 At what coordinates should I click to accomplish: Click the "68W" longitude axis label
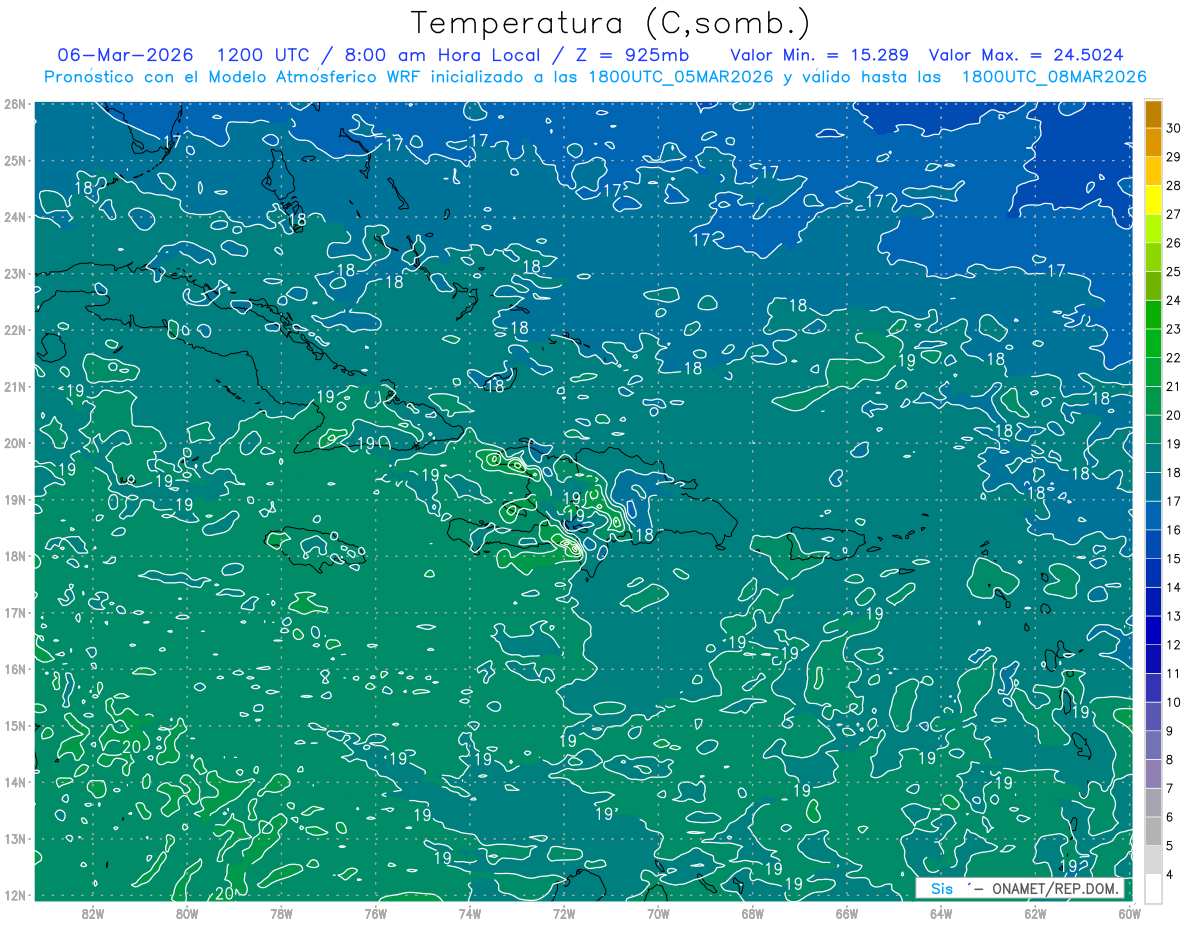coord(752,913)
